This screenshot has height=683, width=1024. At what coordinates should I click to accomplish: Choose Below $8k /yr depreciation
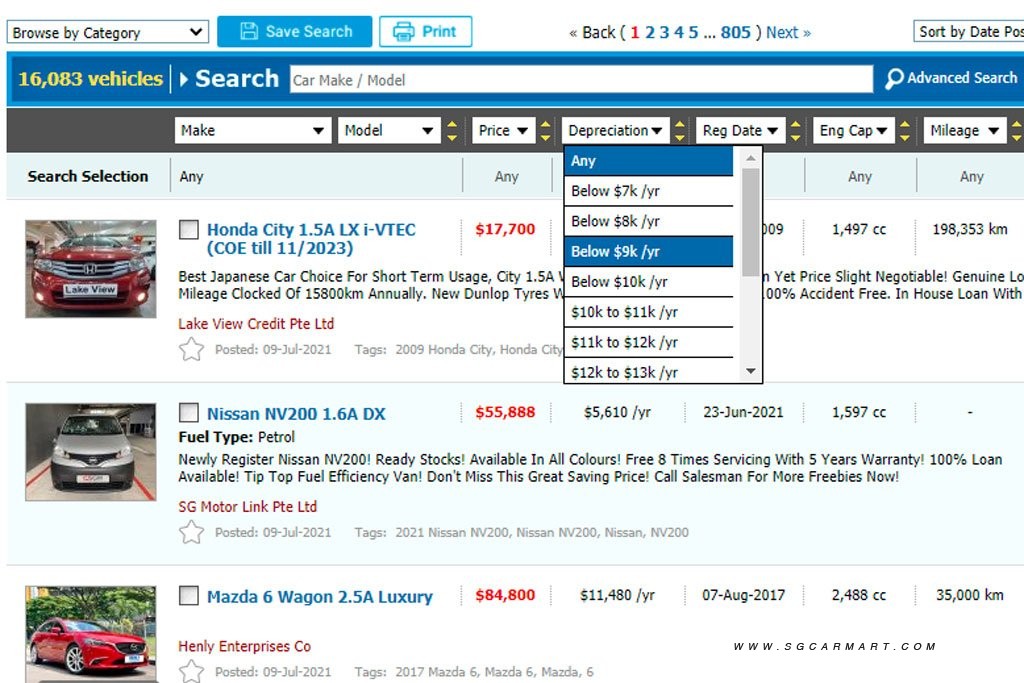click(648, 221)
